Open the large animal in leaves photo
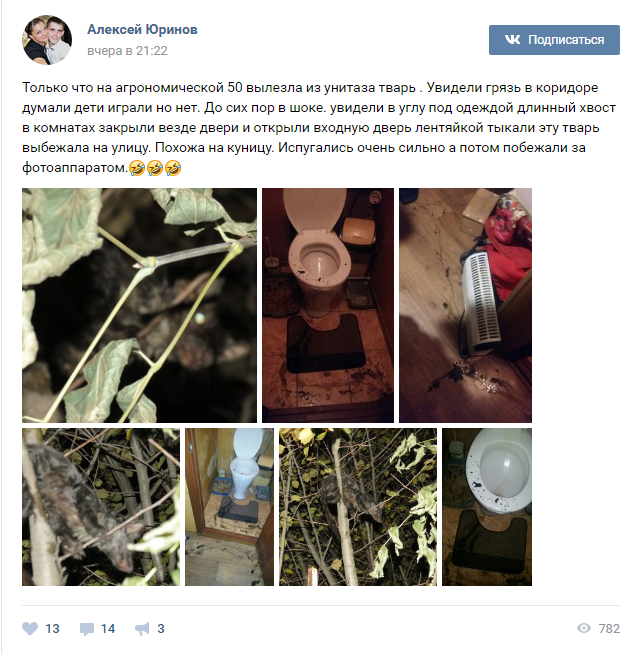635x654 pixels. click(139, 305)
